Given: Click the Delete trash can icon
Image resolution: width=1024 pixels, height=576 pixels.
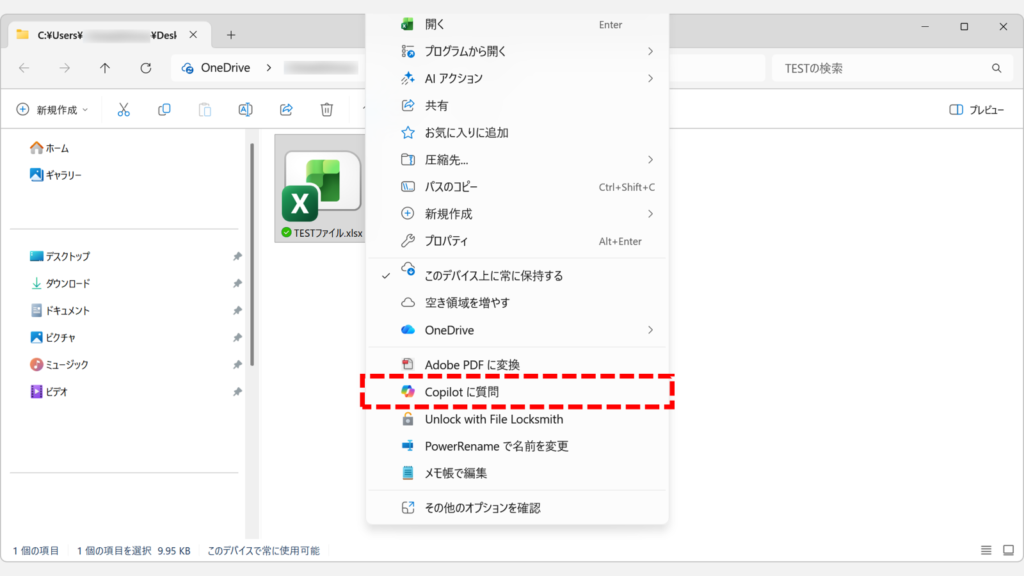Looking at the screenshot, I should coord(327,110).
